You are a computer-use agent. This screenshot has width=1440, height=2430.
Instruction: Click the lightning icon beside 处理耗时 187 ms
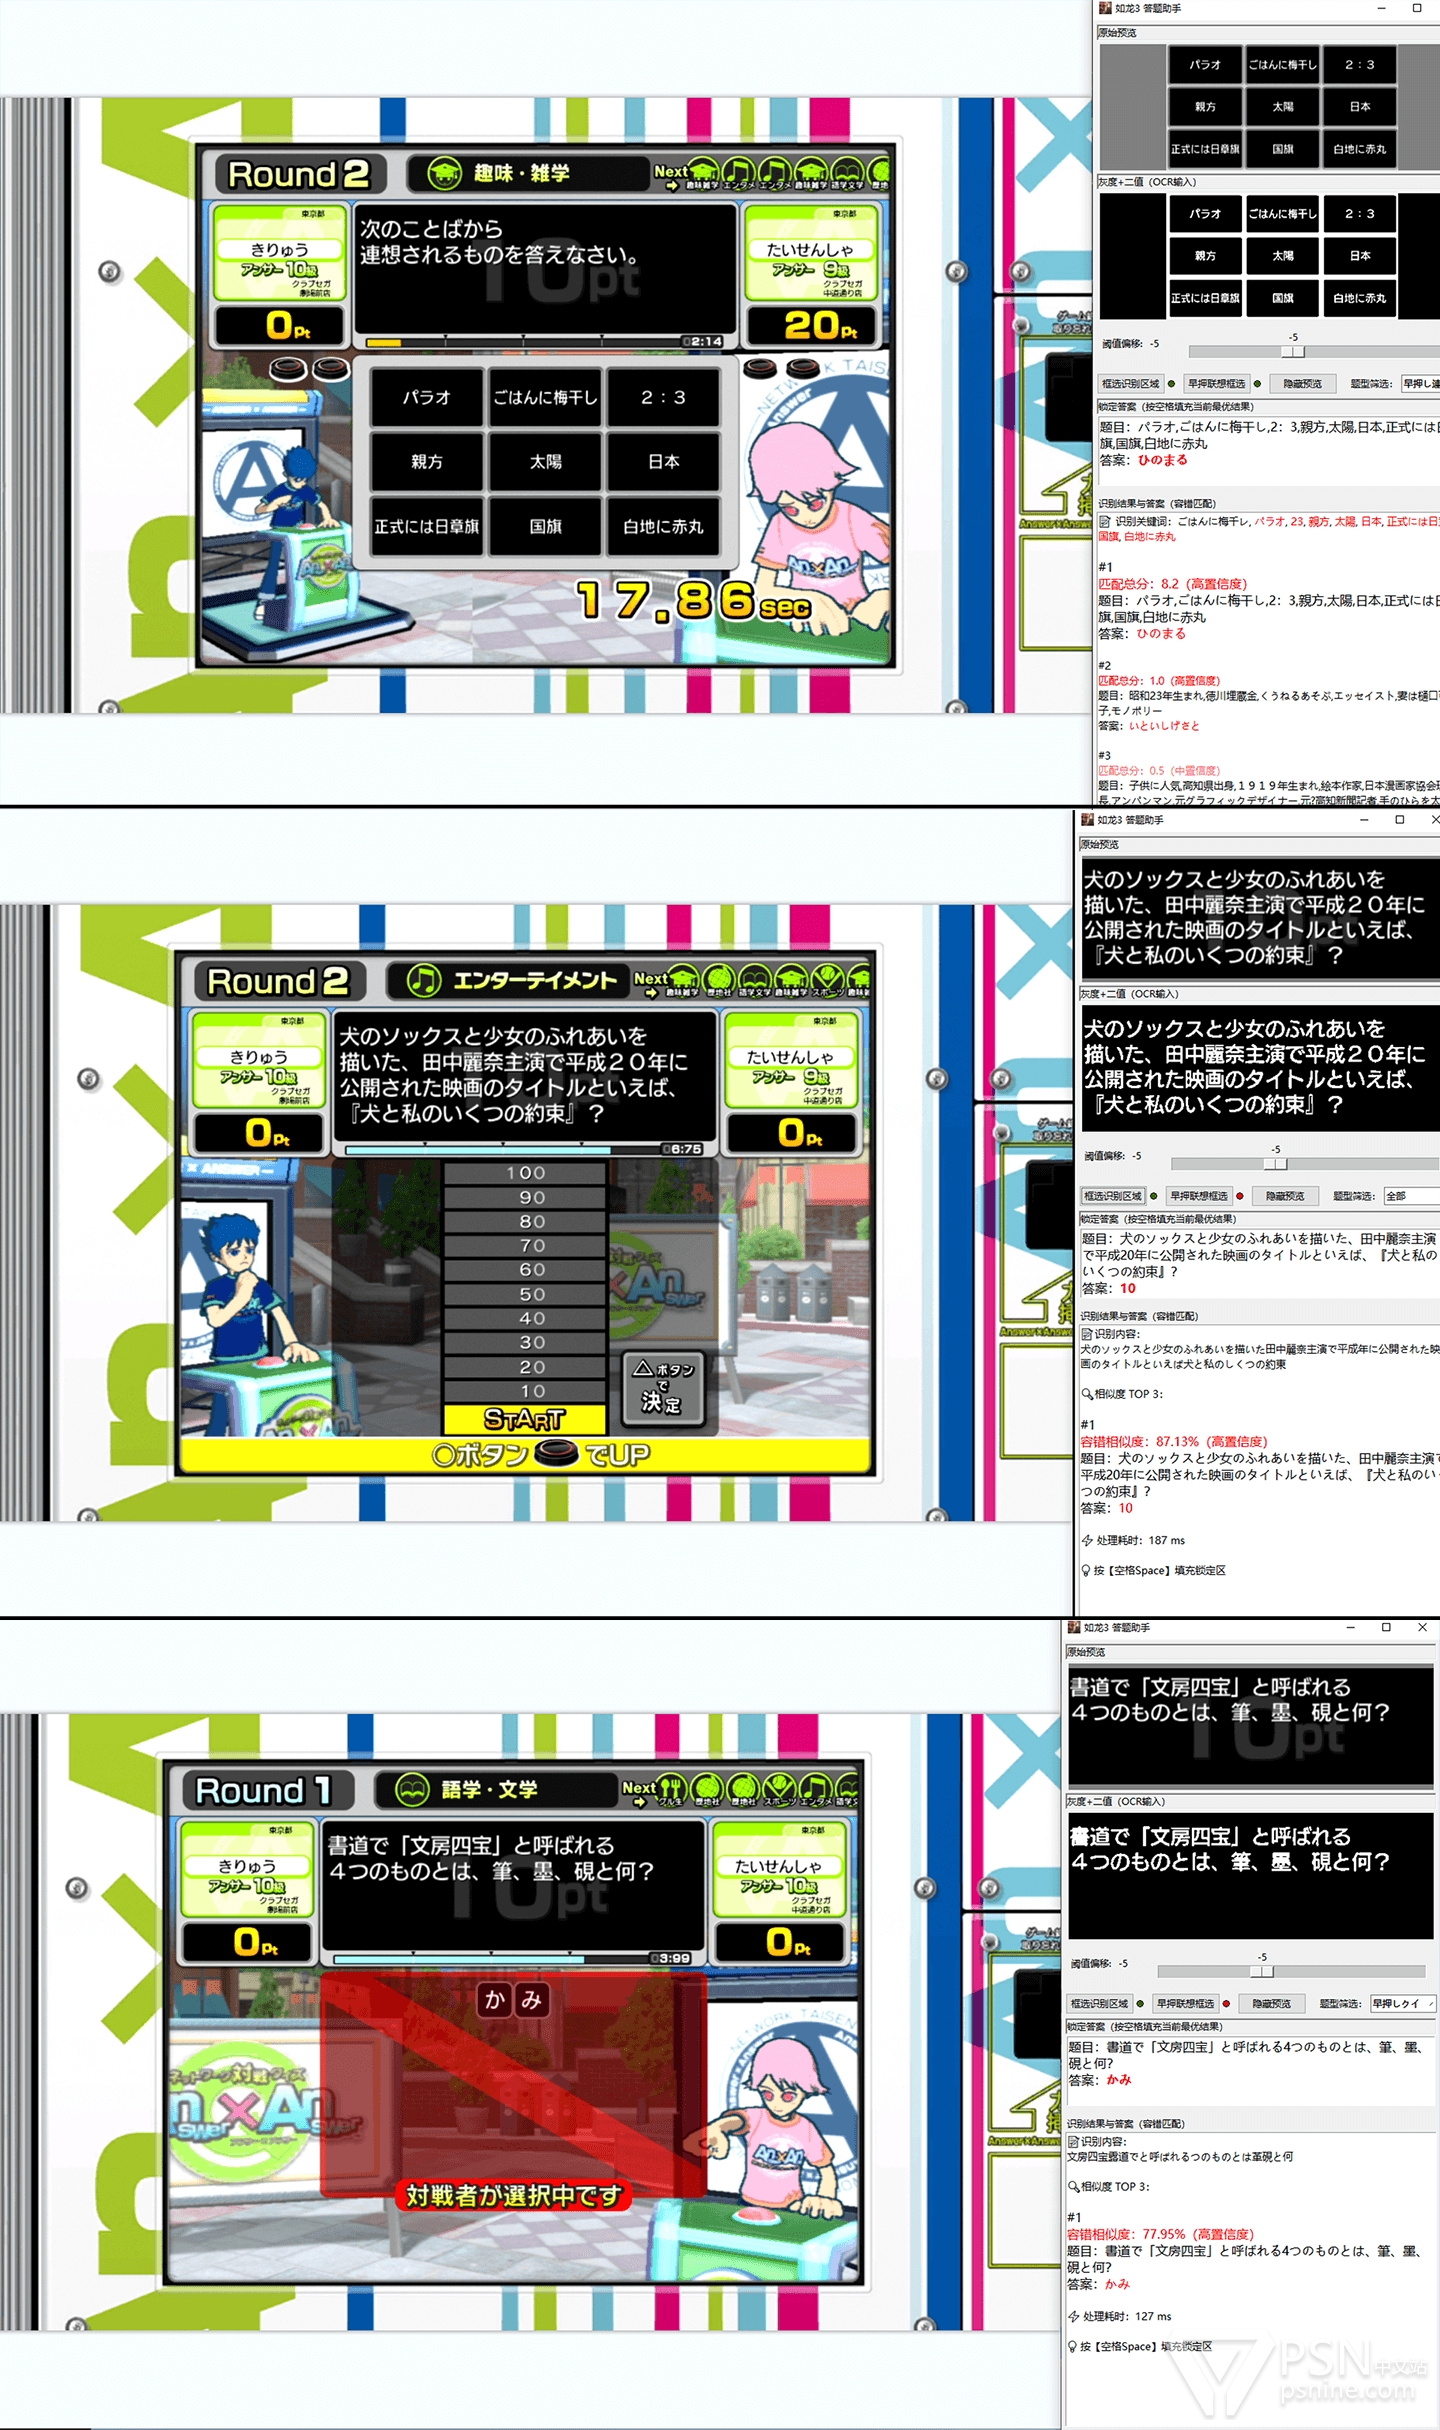[1087, 1540]
